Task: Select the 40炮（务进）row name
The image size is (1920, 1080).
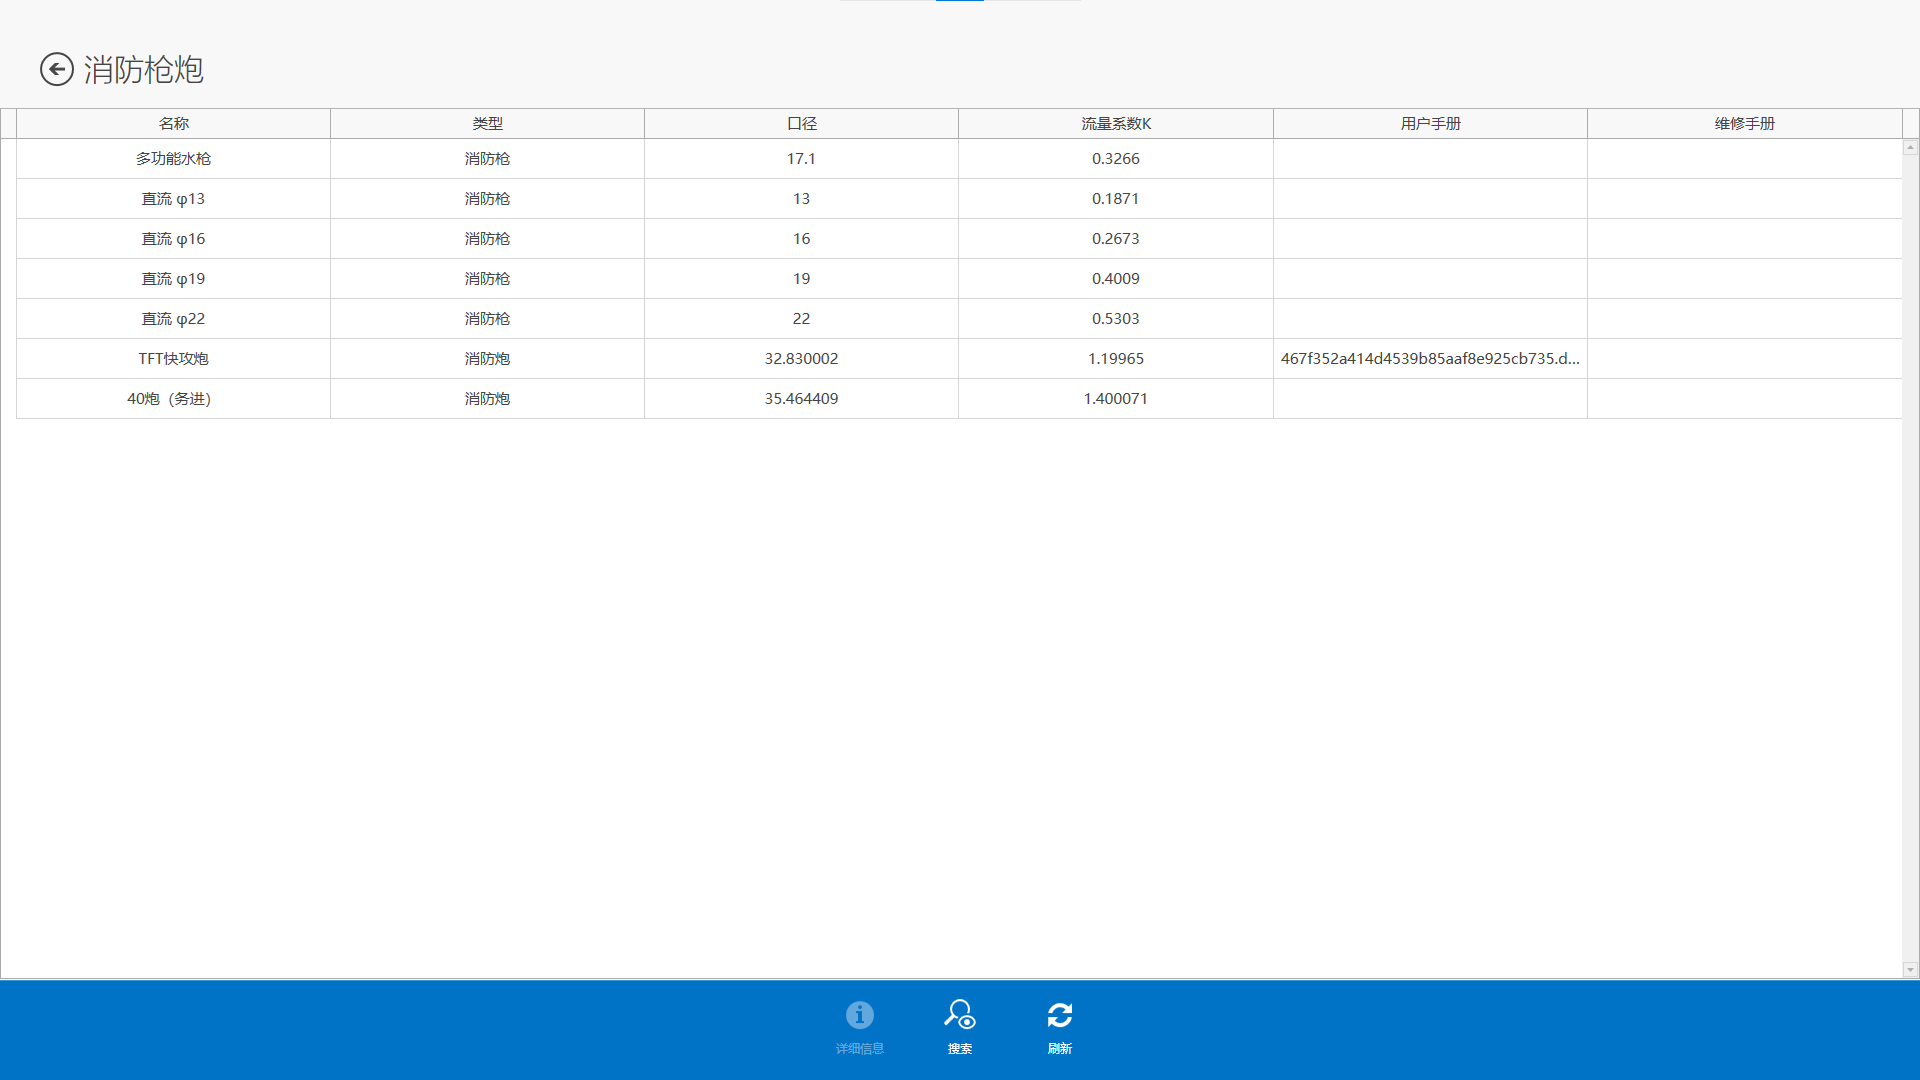Action: [x=170, y=399]
